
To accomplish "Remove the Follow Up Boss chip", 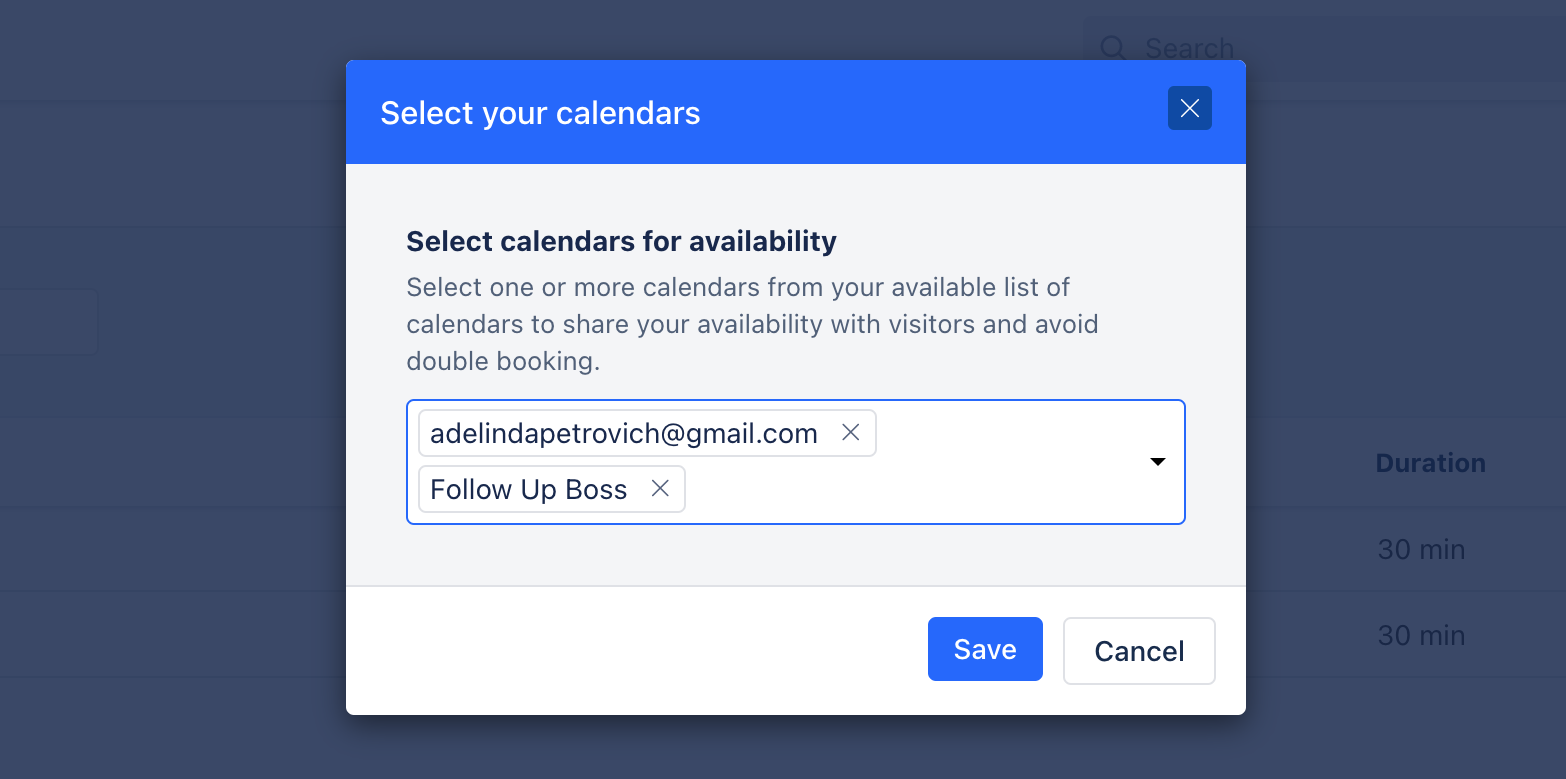I will coord(660,489).
